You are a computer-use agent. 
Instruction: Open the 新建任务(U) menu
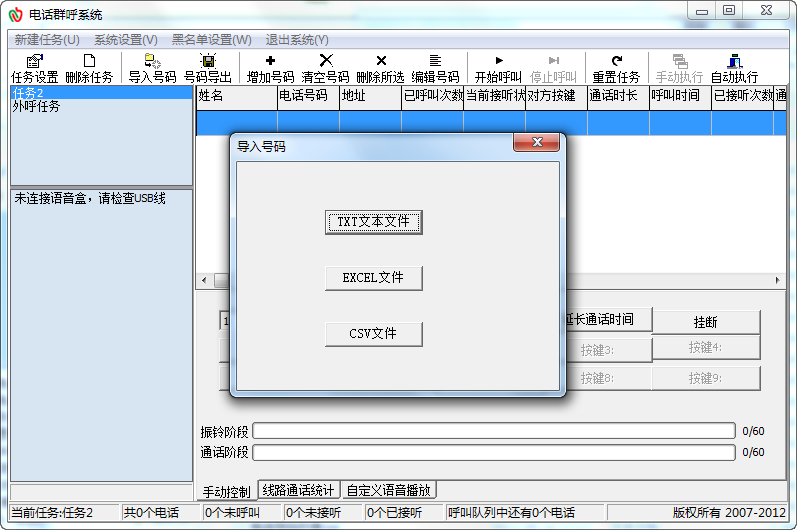pos(47,40)
